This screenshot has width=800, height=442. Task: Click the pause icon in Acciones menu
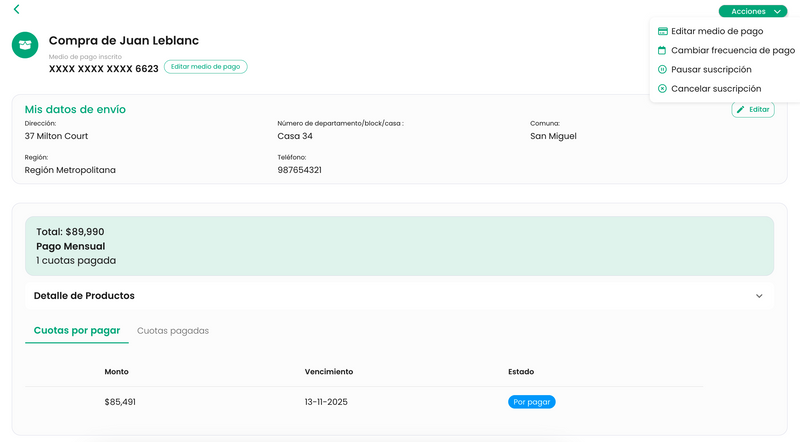click(x=662, y=69)
